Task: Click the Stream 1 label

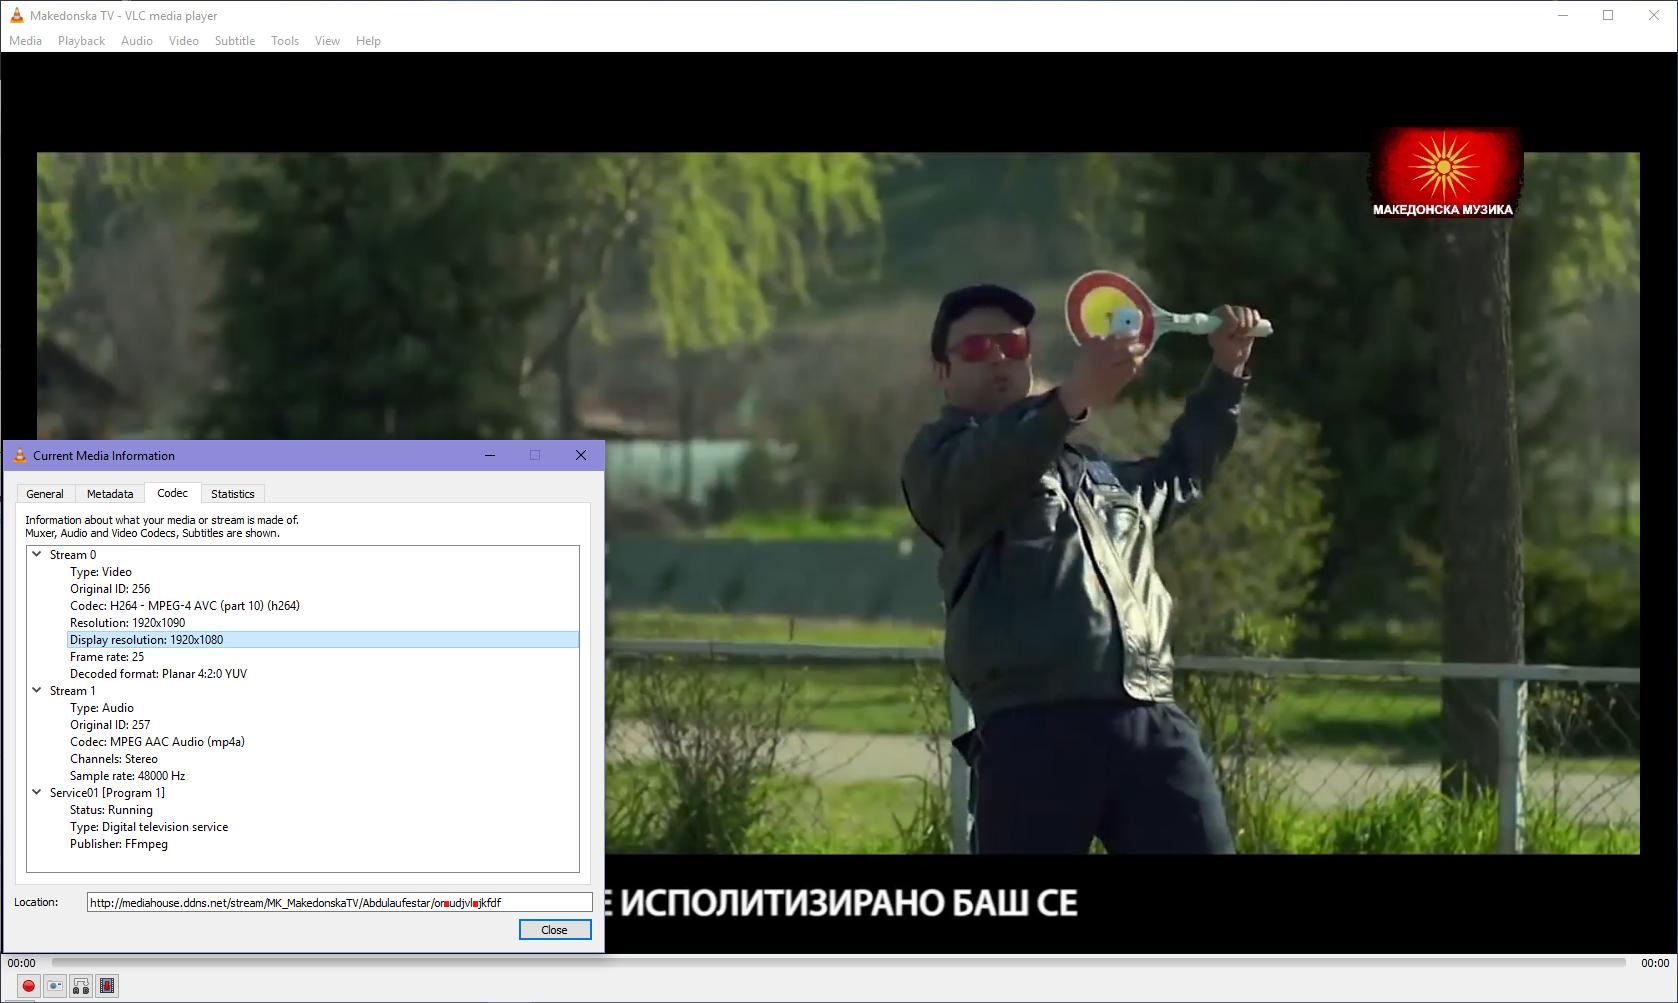Action: pyautogui.click(x=73, y=691)
